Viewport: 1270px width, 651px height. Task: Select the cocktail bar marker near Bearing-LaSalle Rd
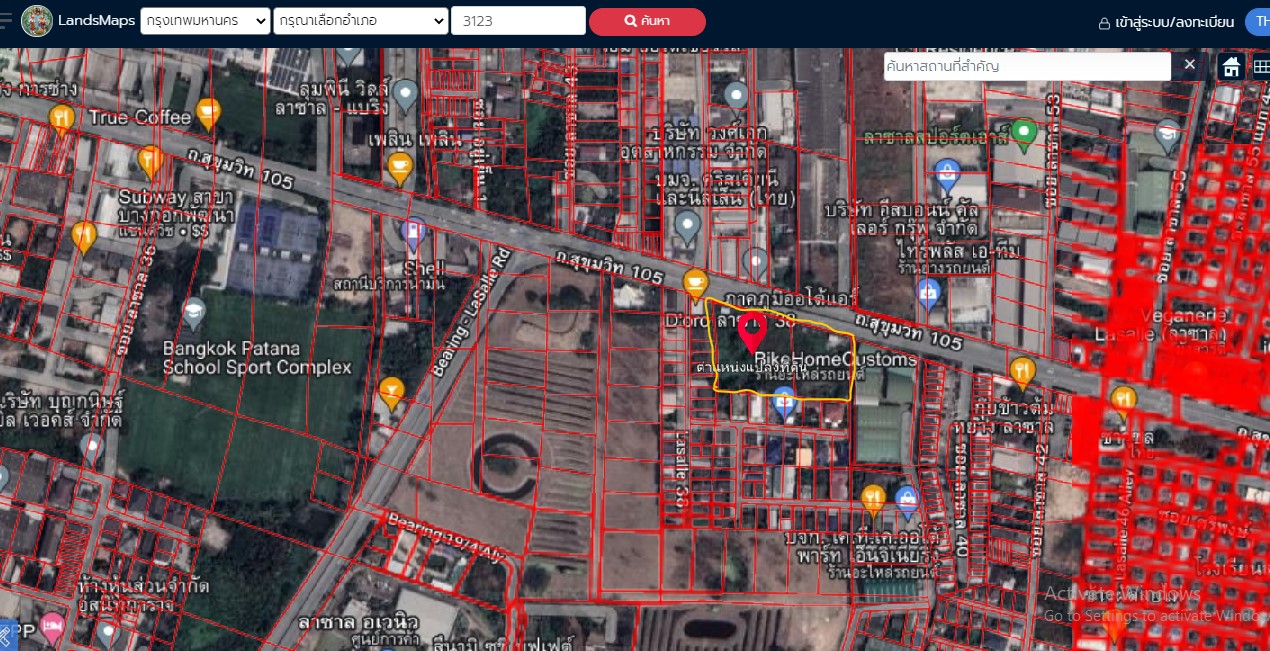click(391, 393)
